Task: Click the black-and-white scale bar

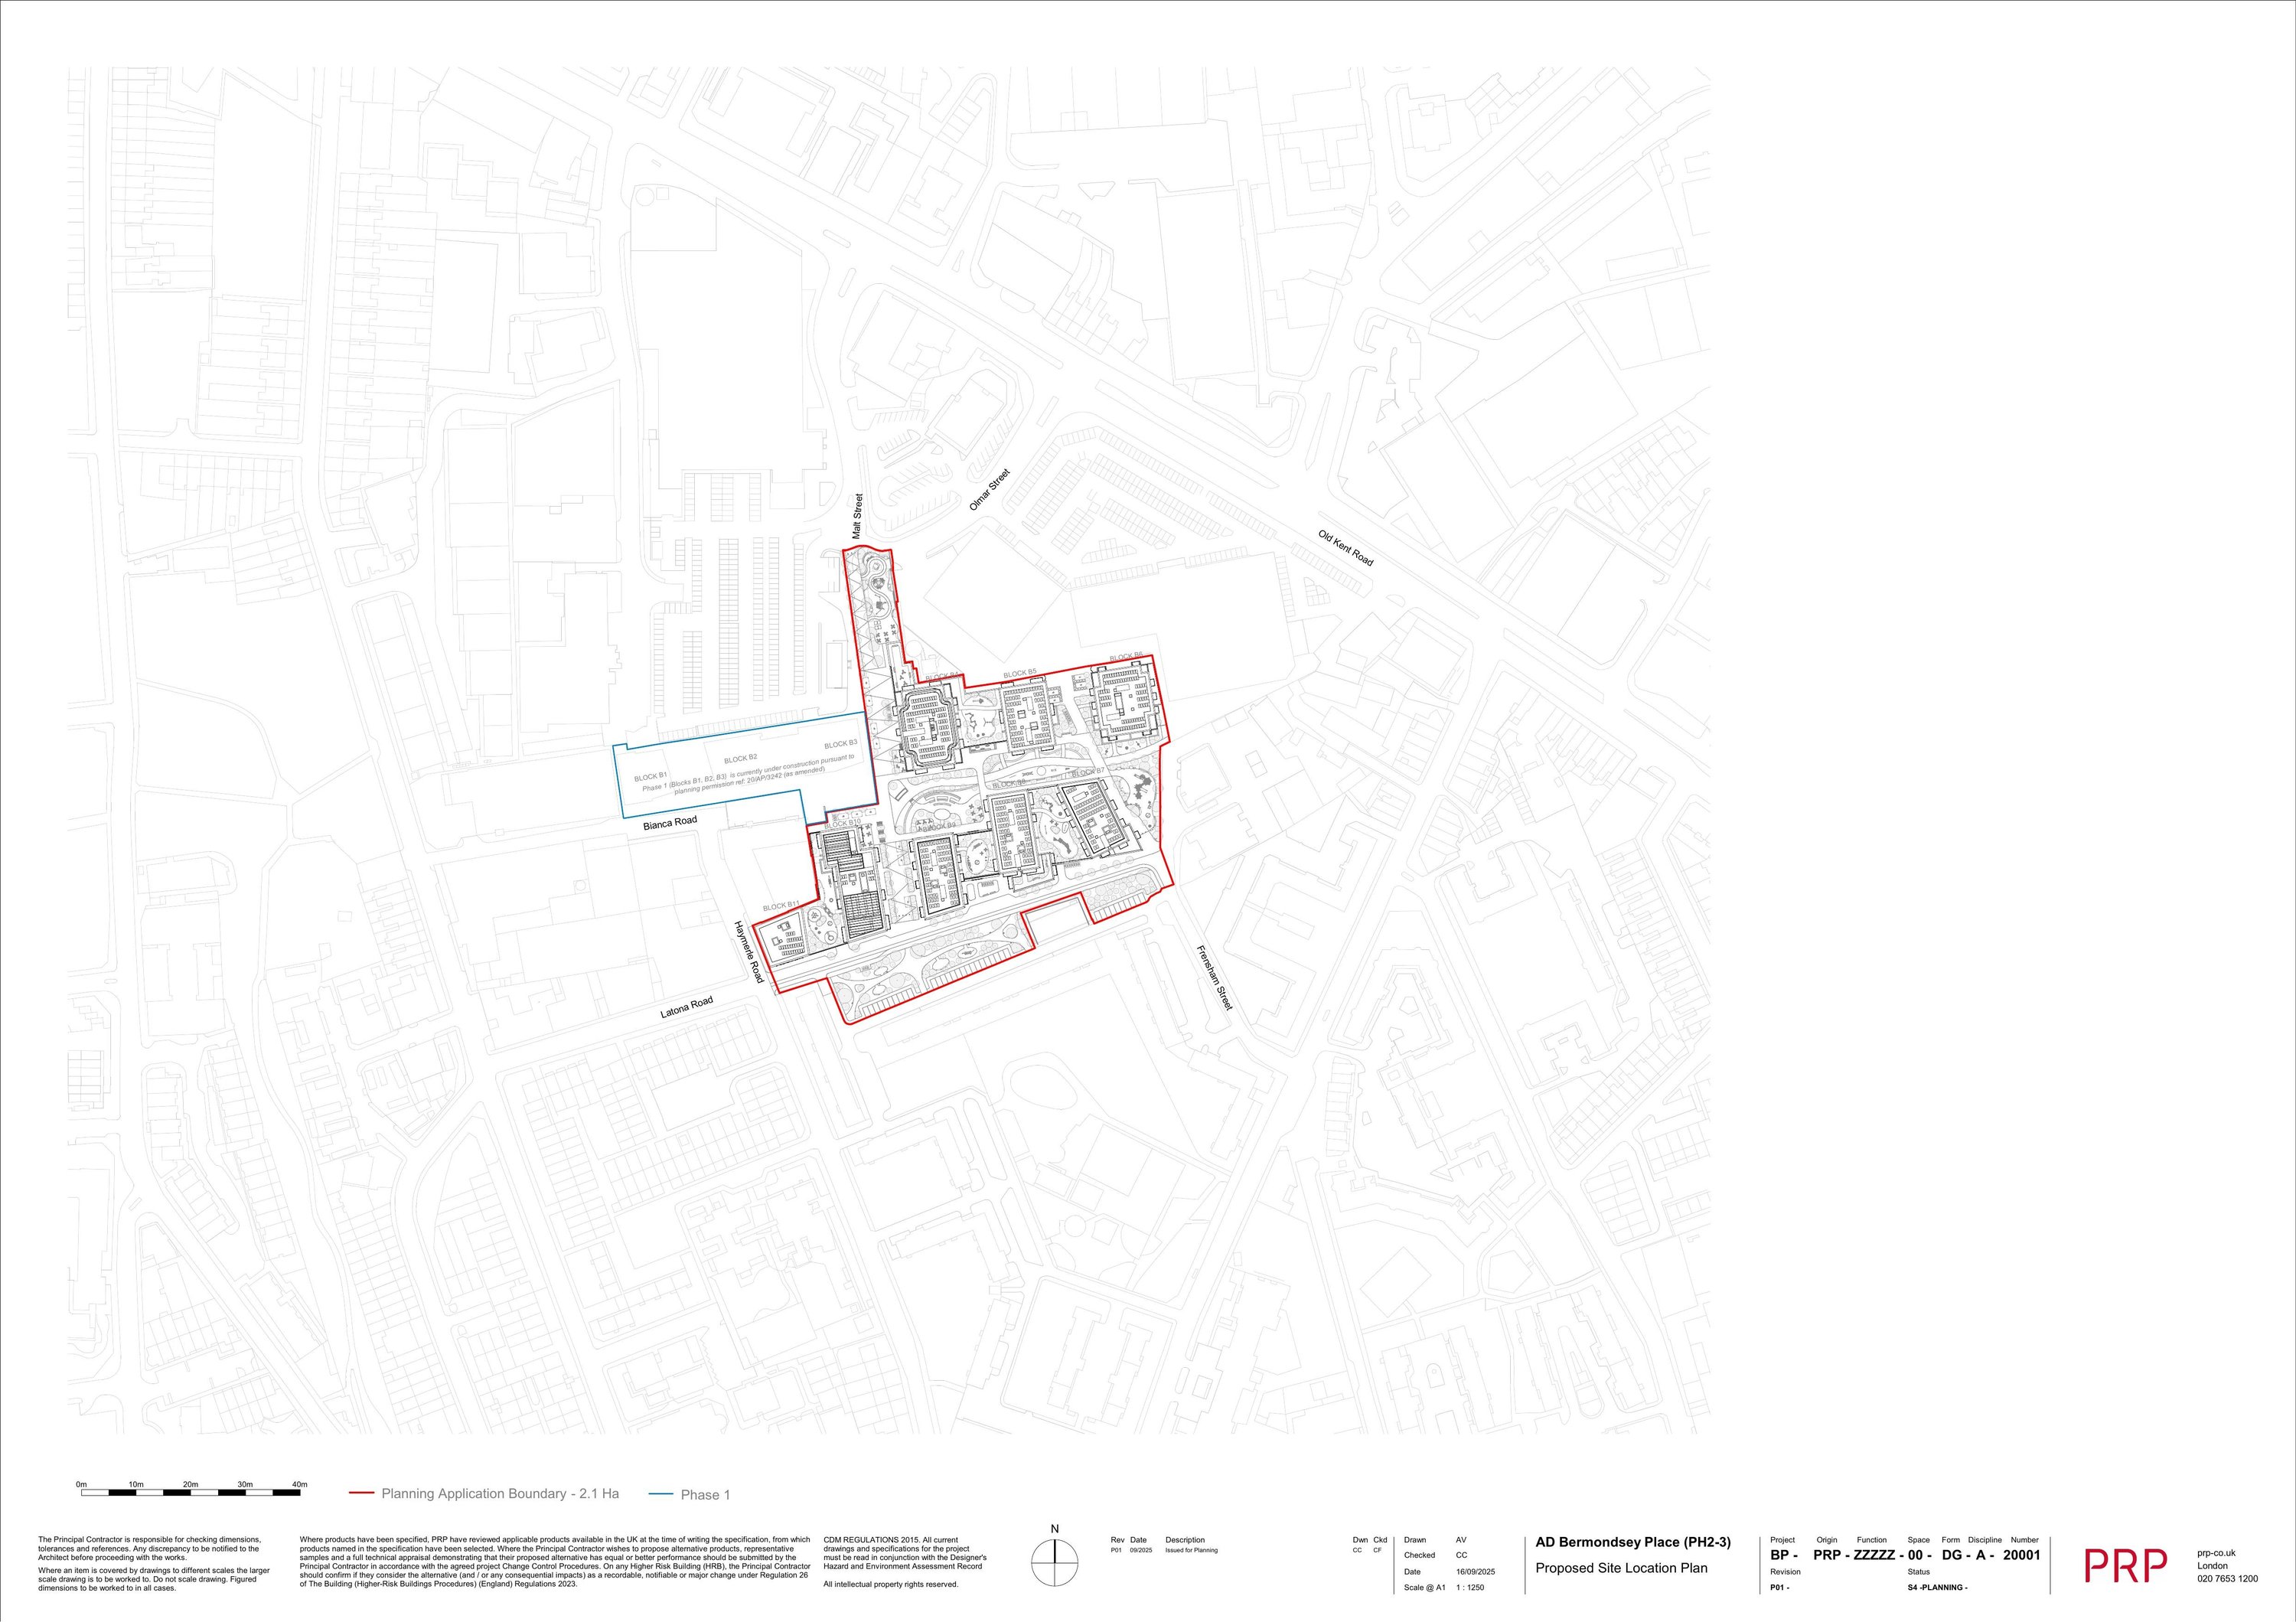Action: click(190, 1493)
